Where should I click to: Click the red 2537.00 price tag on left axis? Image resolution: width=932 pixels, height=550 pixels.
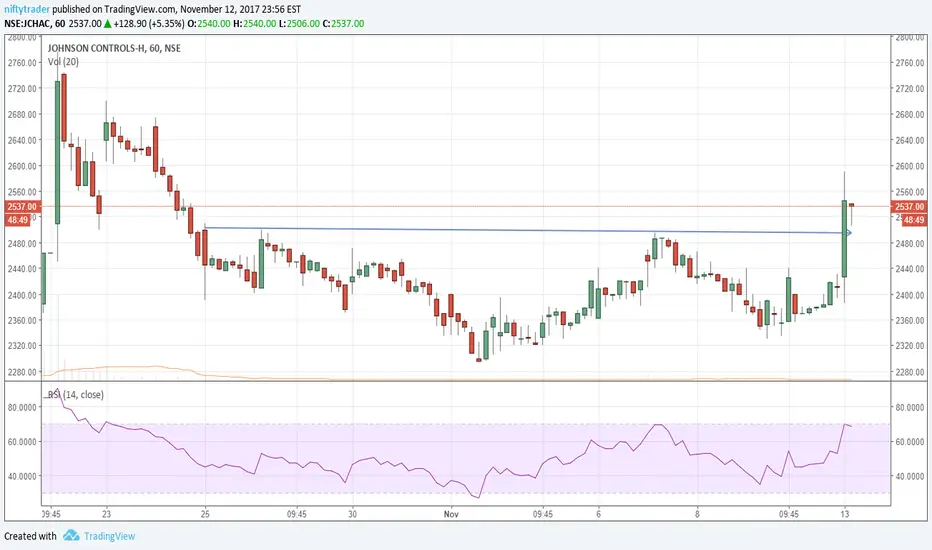(23, 207)
